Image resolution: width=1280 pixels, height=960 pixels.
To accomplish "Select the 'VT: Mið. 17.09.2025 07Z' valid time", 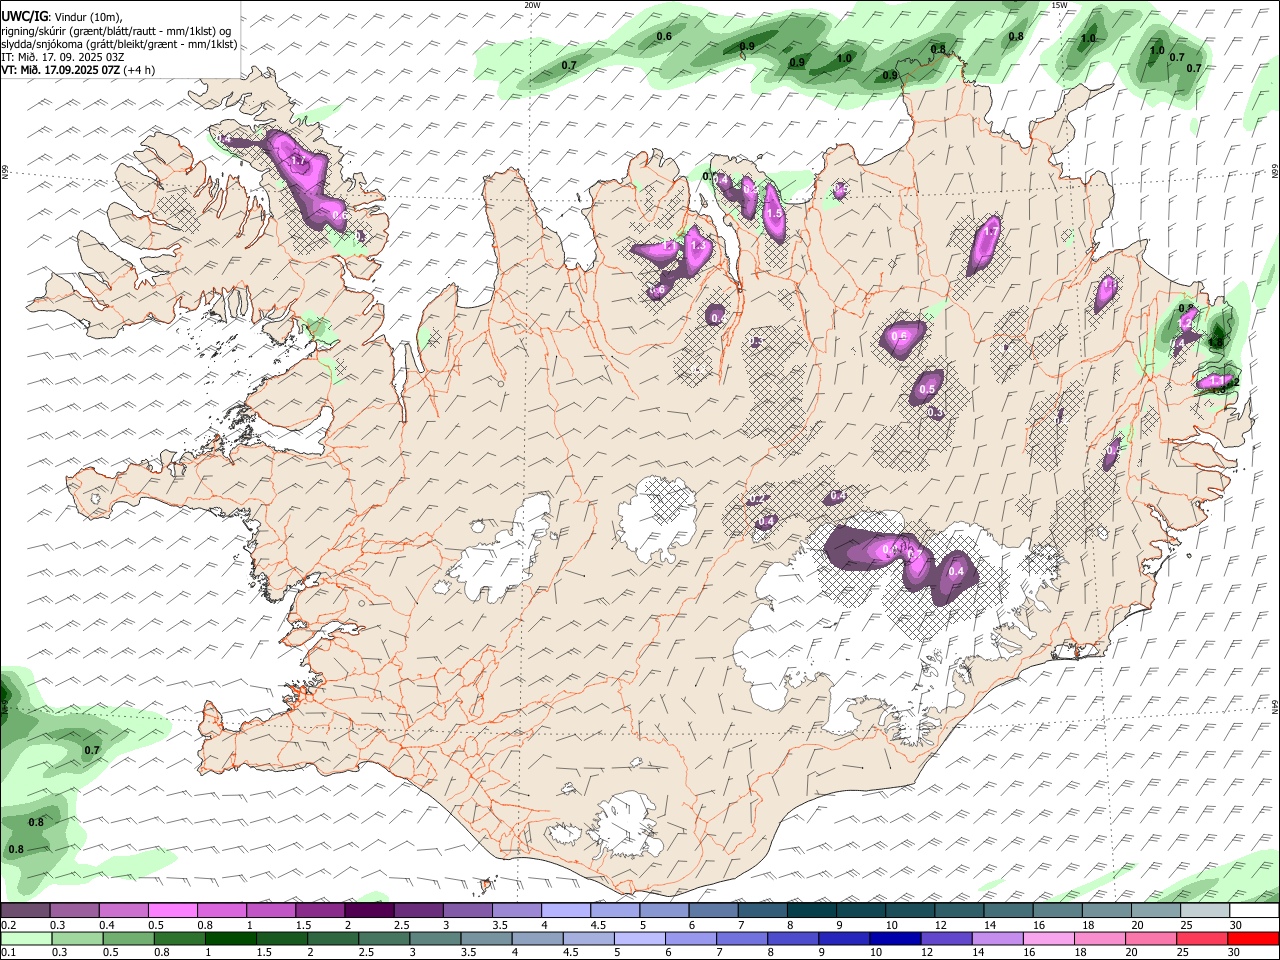I will (x=61, y=70).
